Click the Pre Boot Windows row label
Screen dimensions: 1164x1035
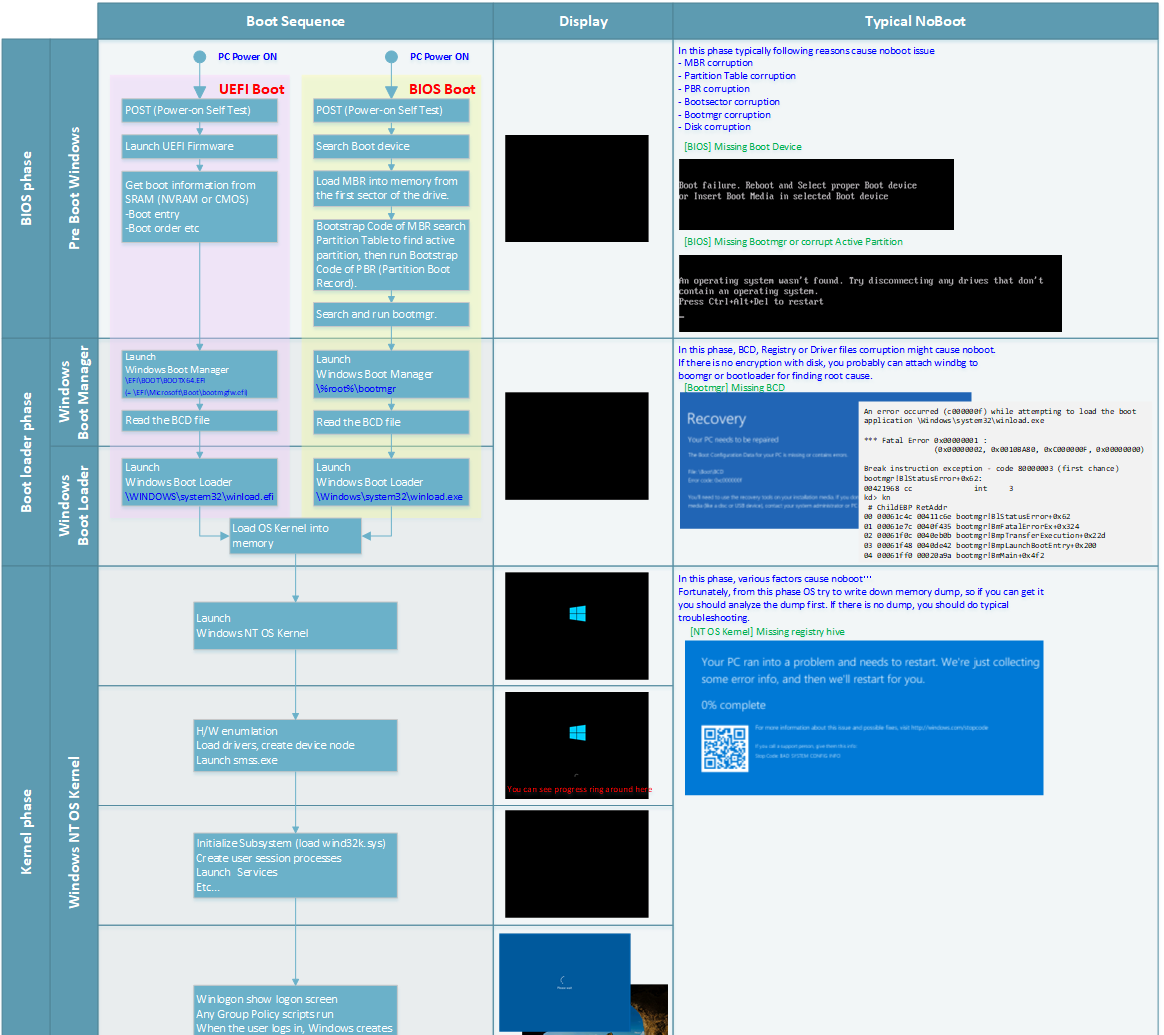pyautogui.click(x=74, y=189)
